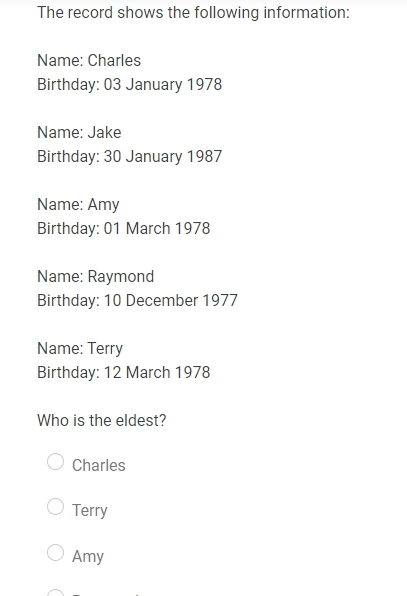Viewport: 407px width, 596px height.
Task: Click the Charles answer option label
Action: point(99,465)
